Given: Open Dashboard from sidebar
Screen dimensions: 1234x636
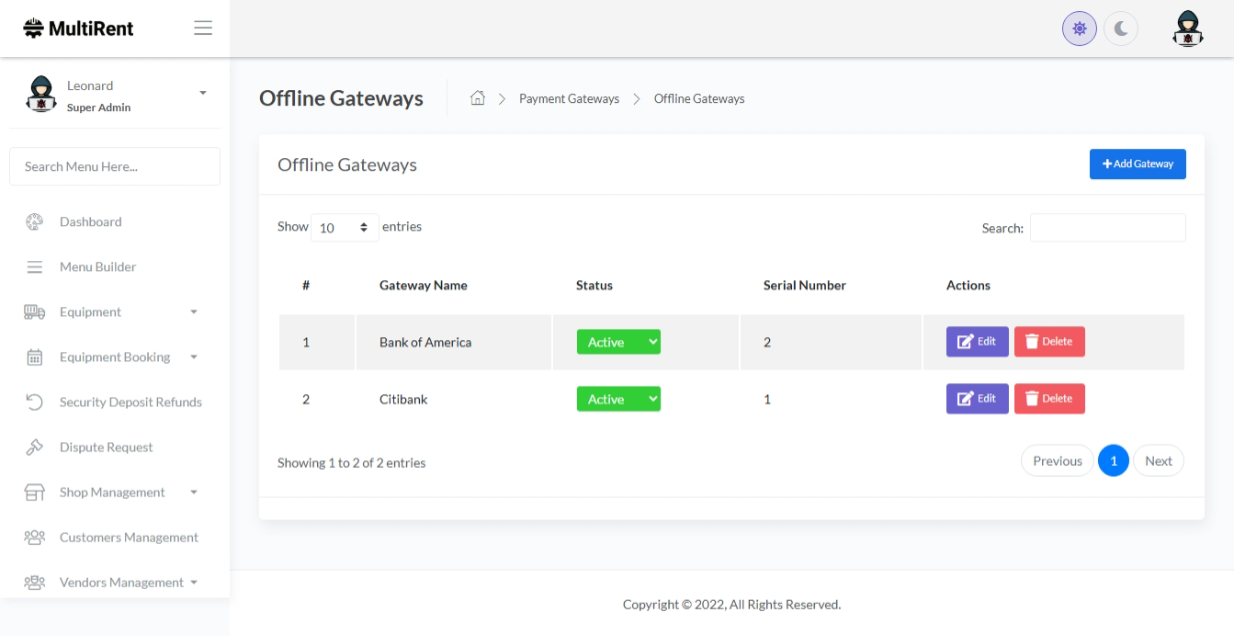Looking at the screenshot, I should [90, 222].
